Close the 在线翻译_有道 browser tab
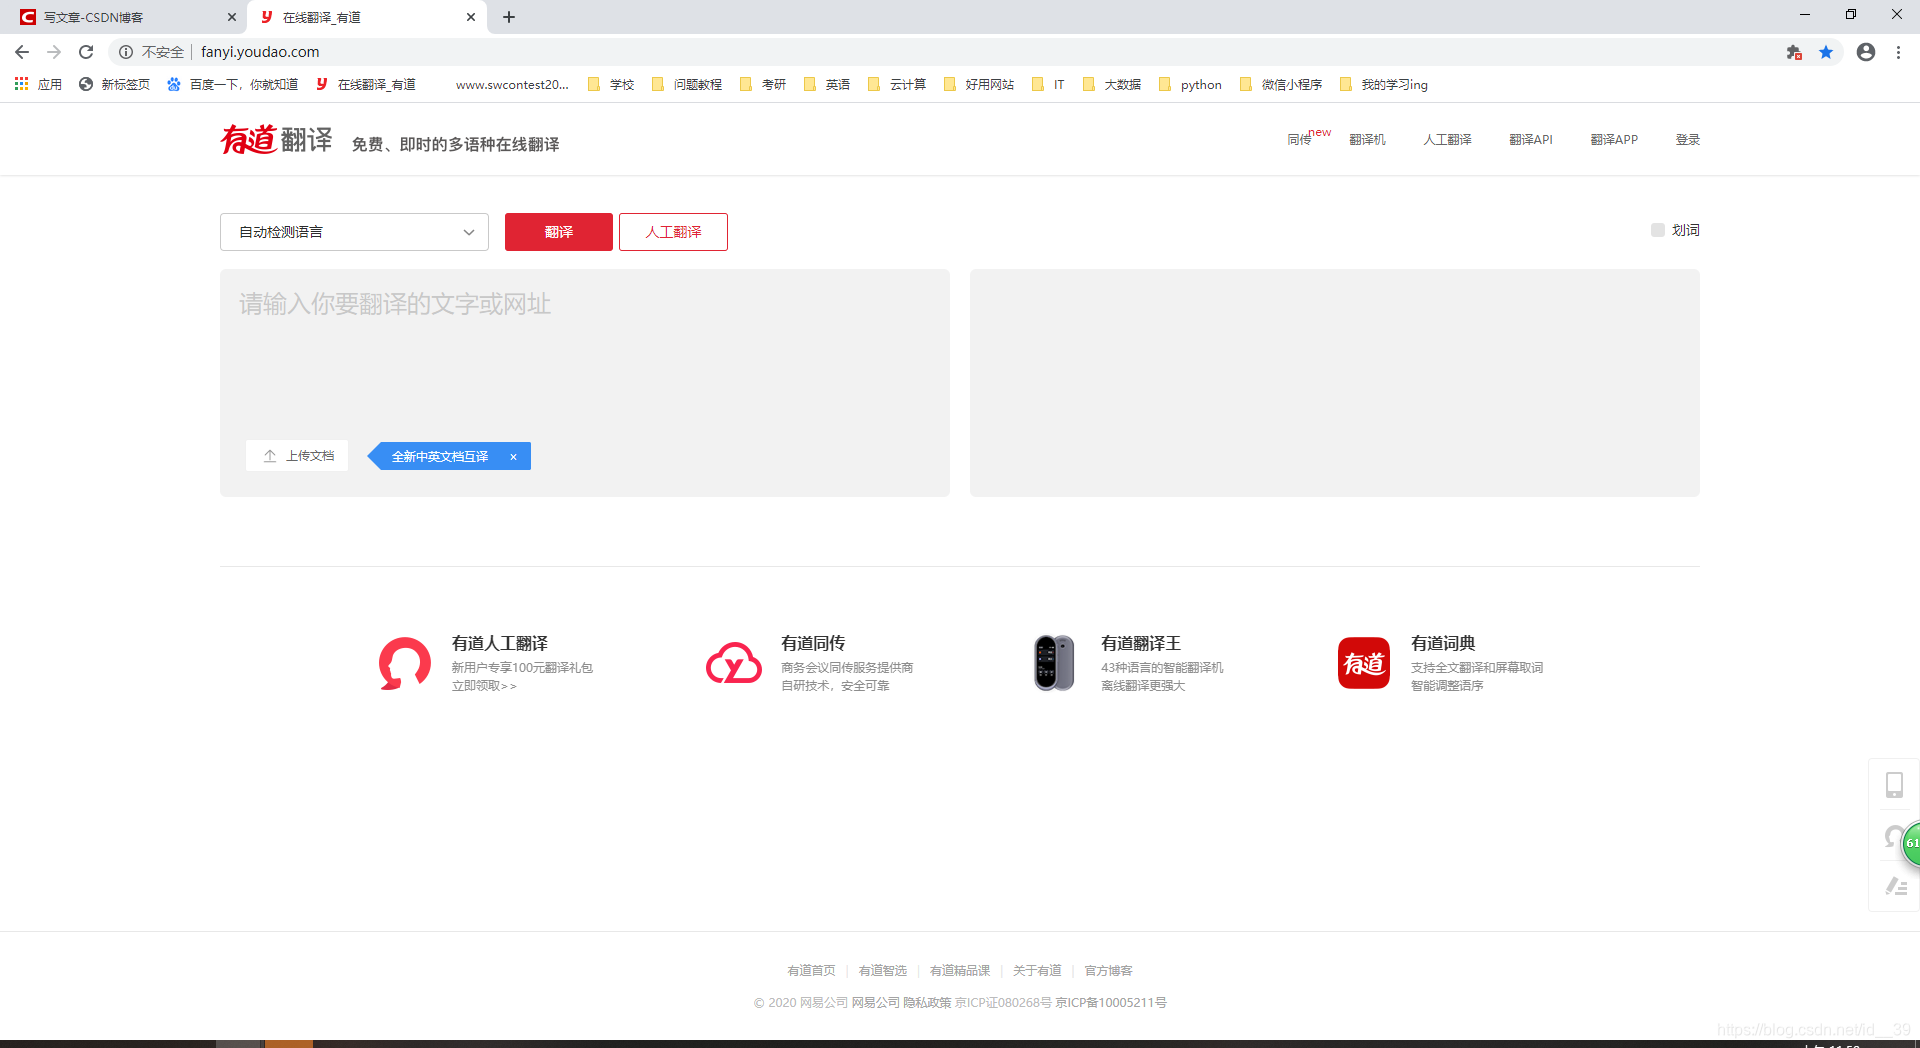The image size is (1920, 1048). point(471,17)
